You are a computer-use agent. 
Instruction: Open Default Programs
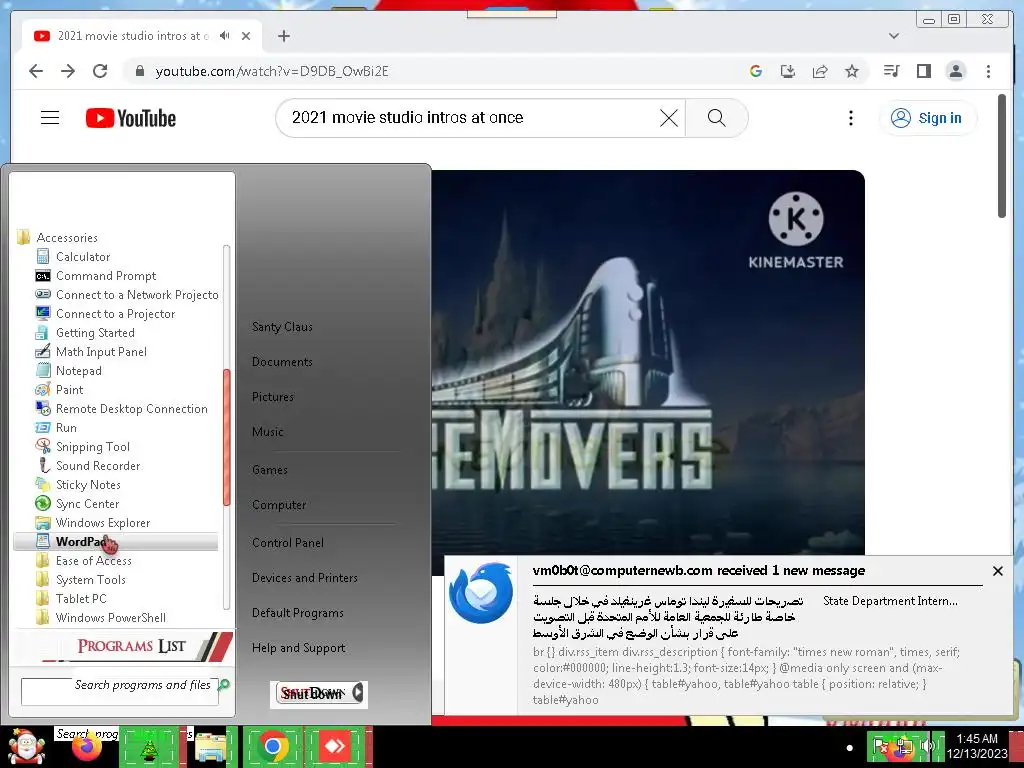[298, 613]
